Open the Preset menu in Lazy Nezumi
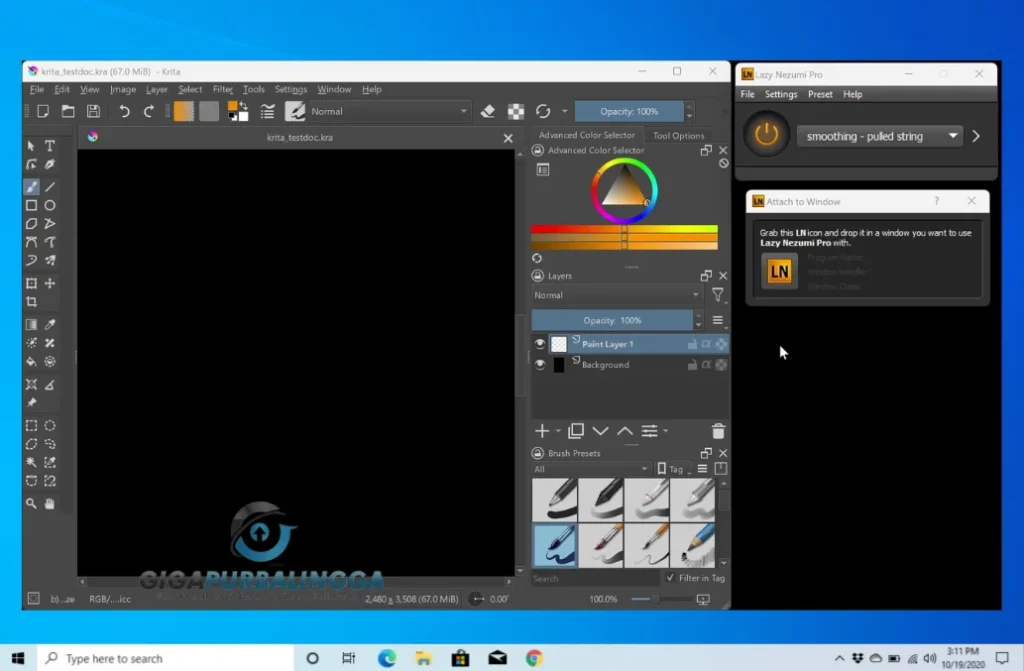 (820, 94)
